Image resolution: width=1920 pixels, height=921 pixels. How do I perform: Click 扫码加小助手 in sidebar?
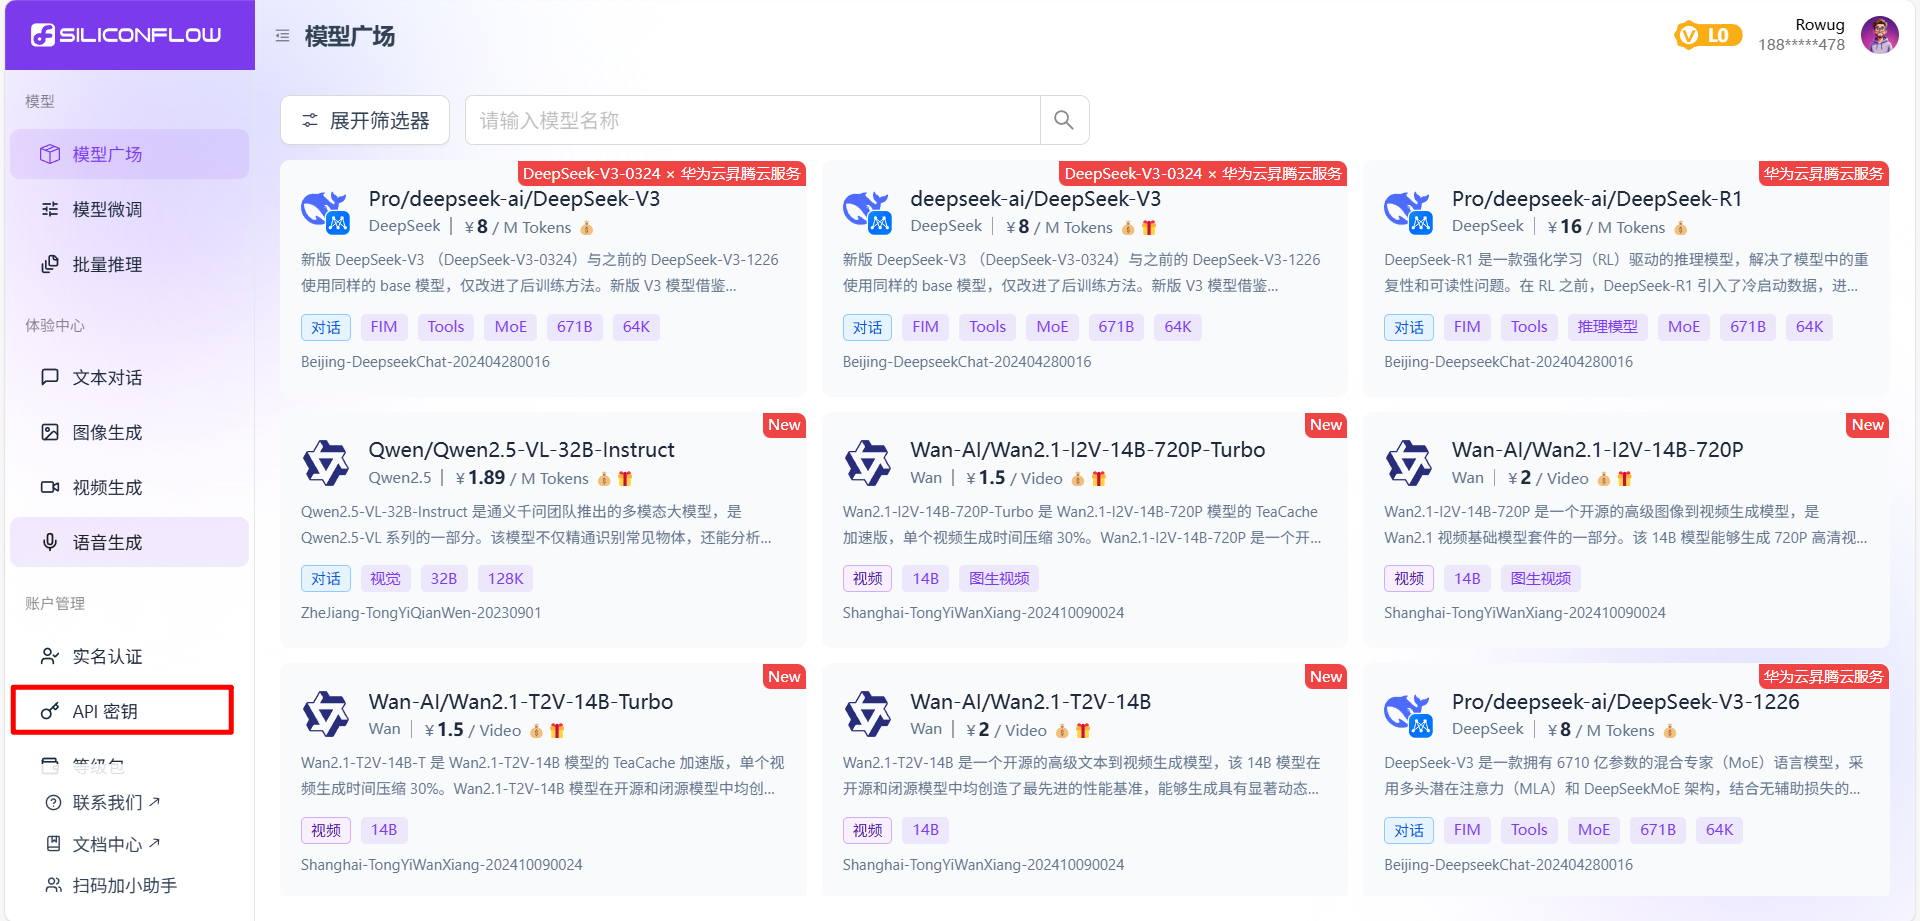[111, 885]
